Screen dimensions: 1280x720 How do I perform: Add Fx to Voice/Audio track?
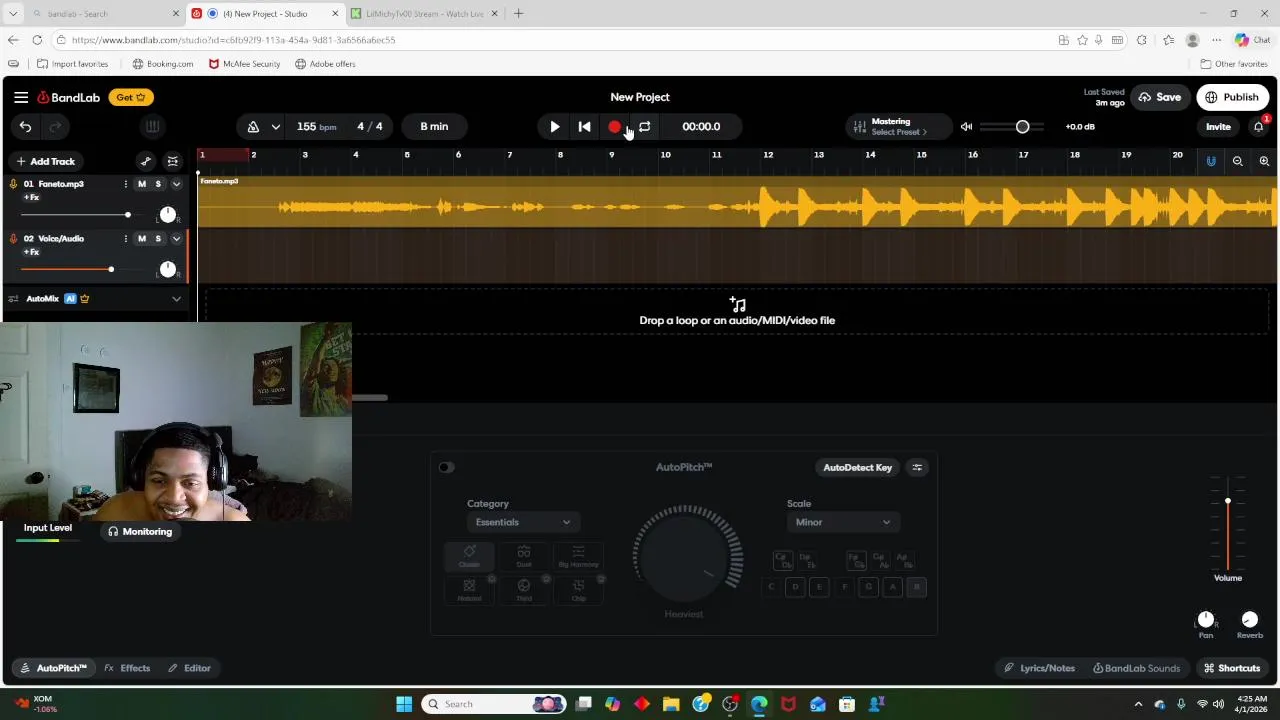[31, 252]
